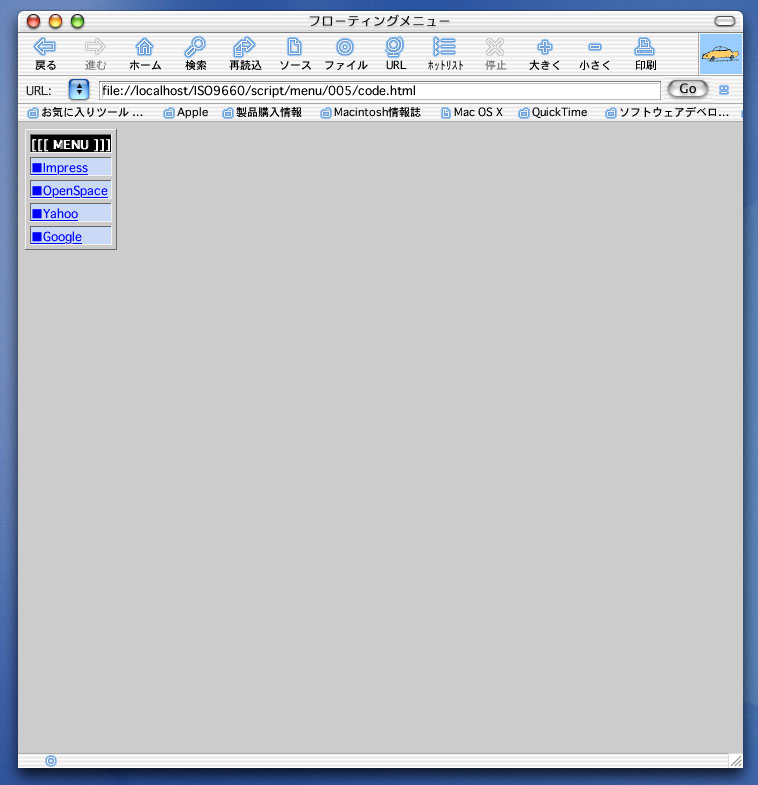Click the green zoom window button
The height and width of the screenshot is (785, 758).
(77, 22)
